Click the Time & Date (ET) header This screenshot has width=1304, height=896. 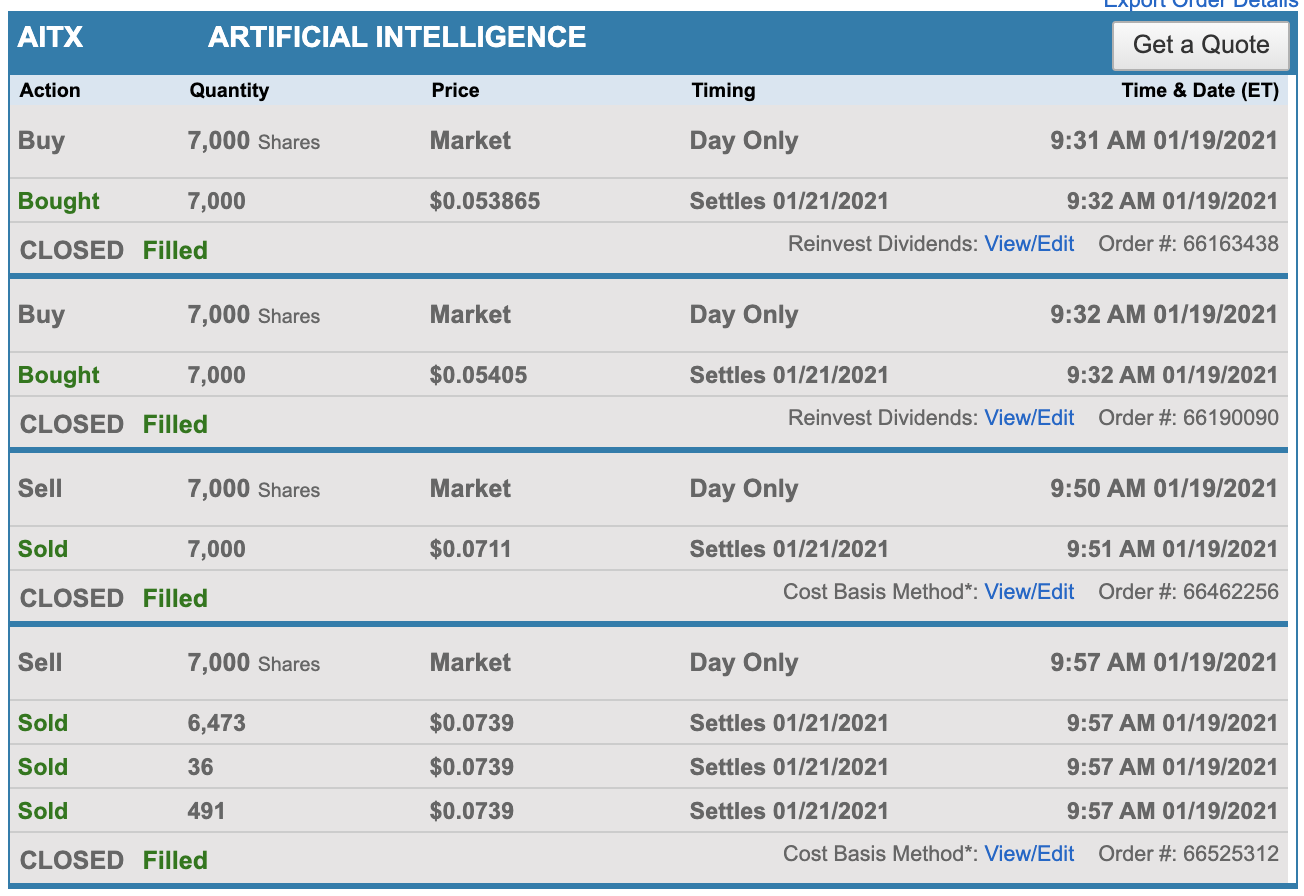(1199, 90)
